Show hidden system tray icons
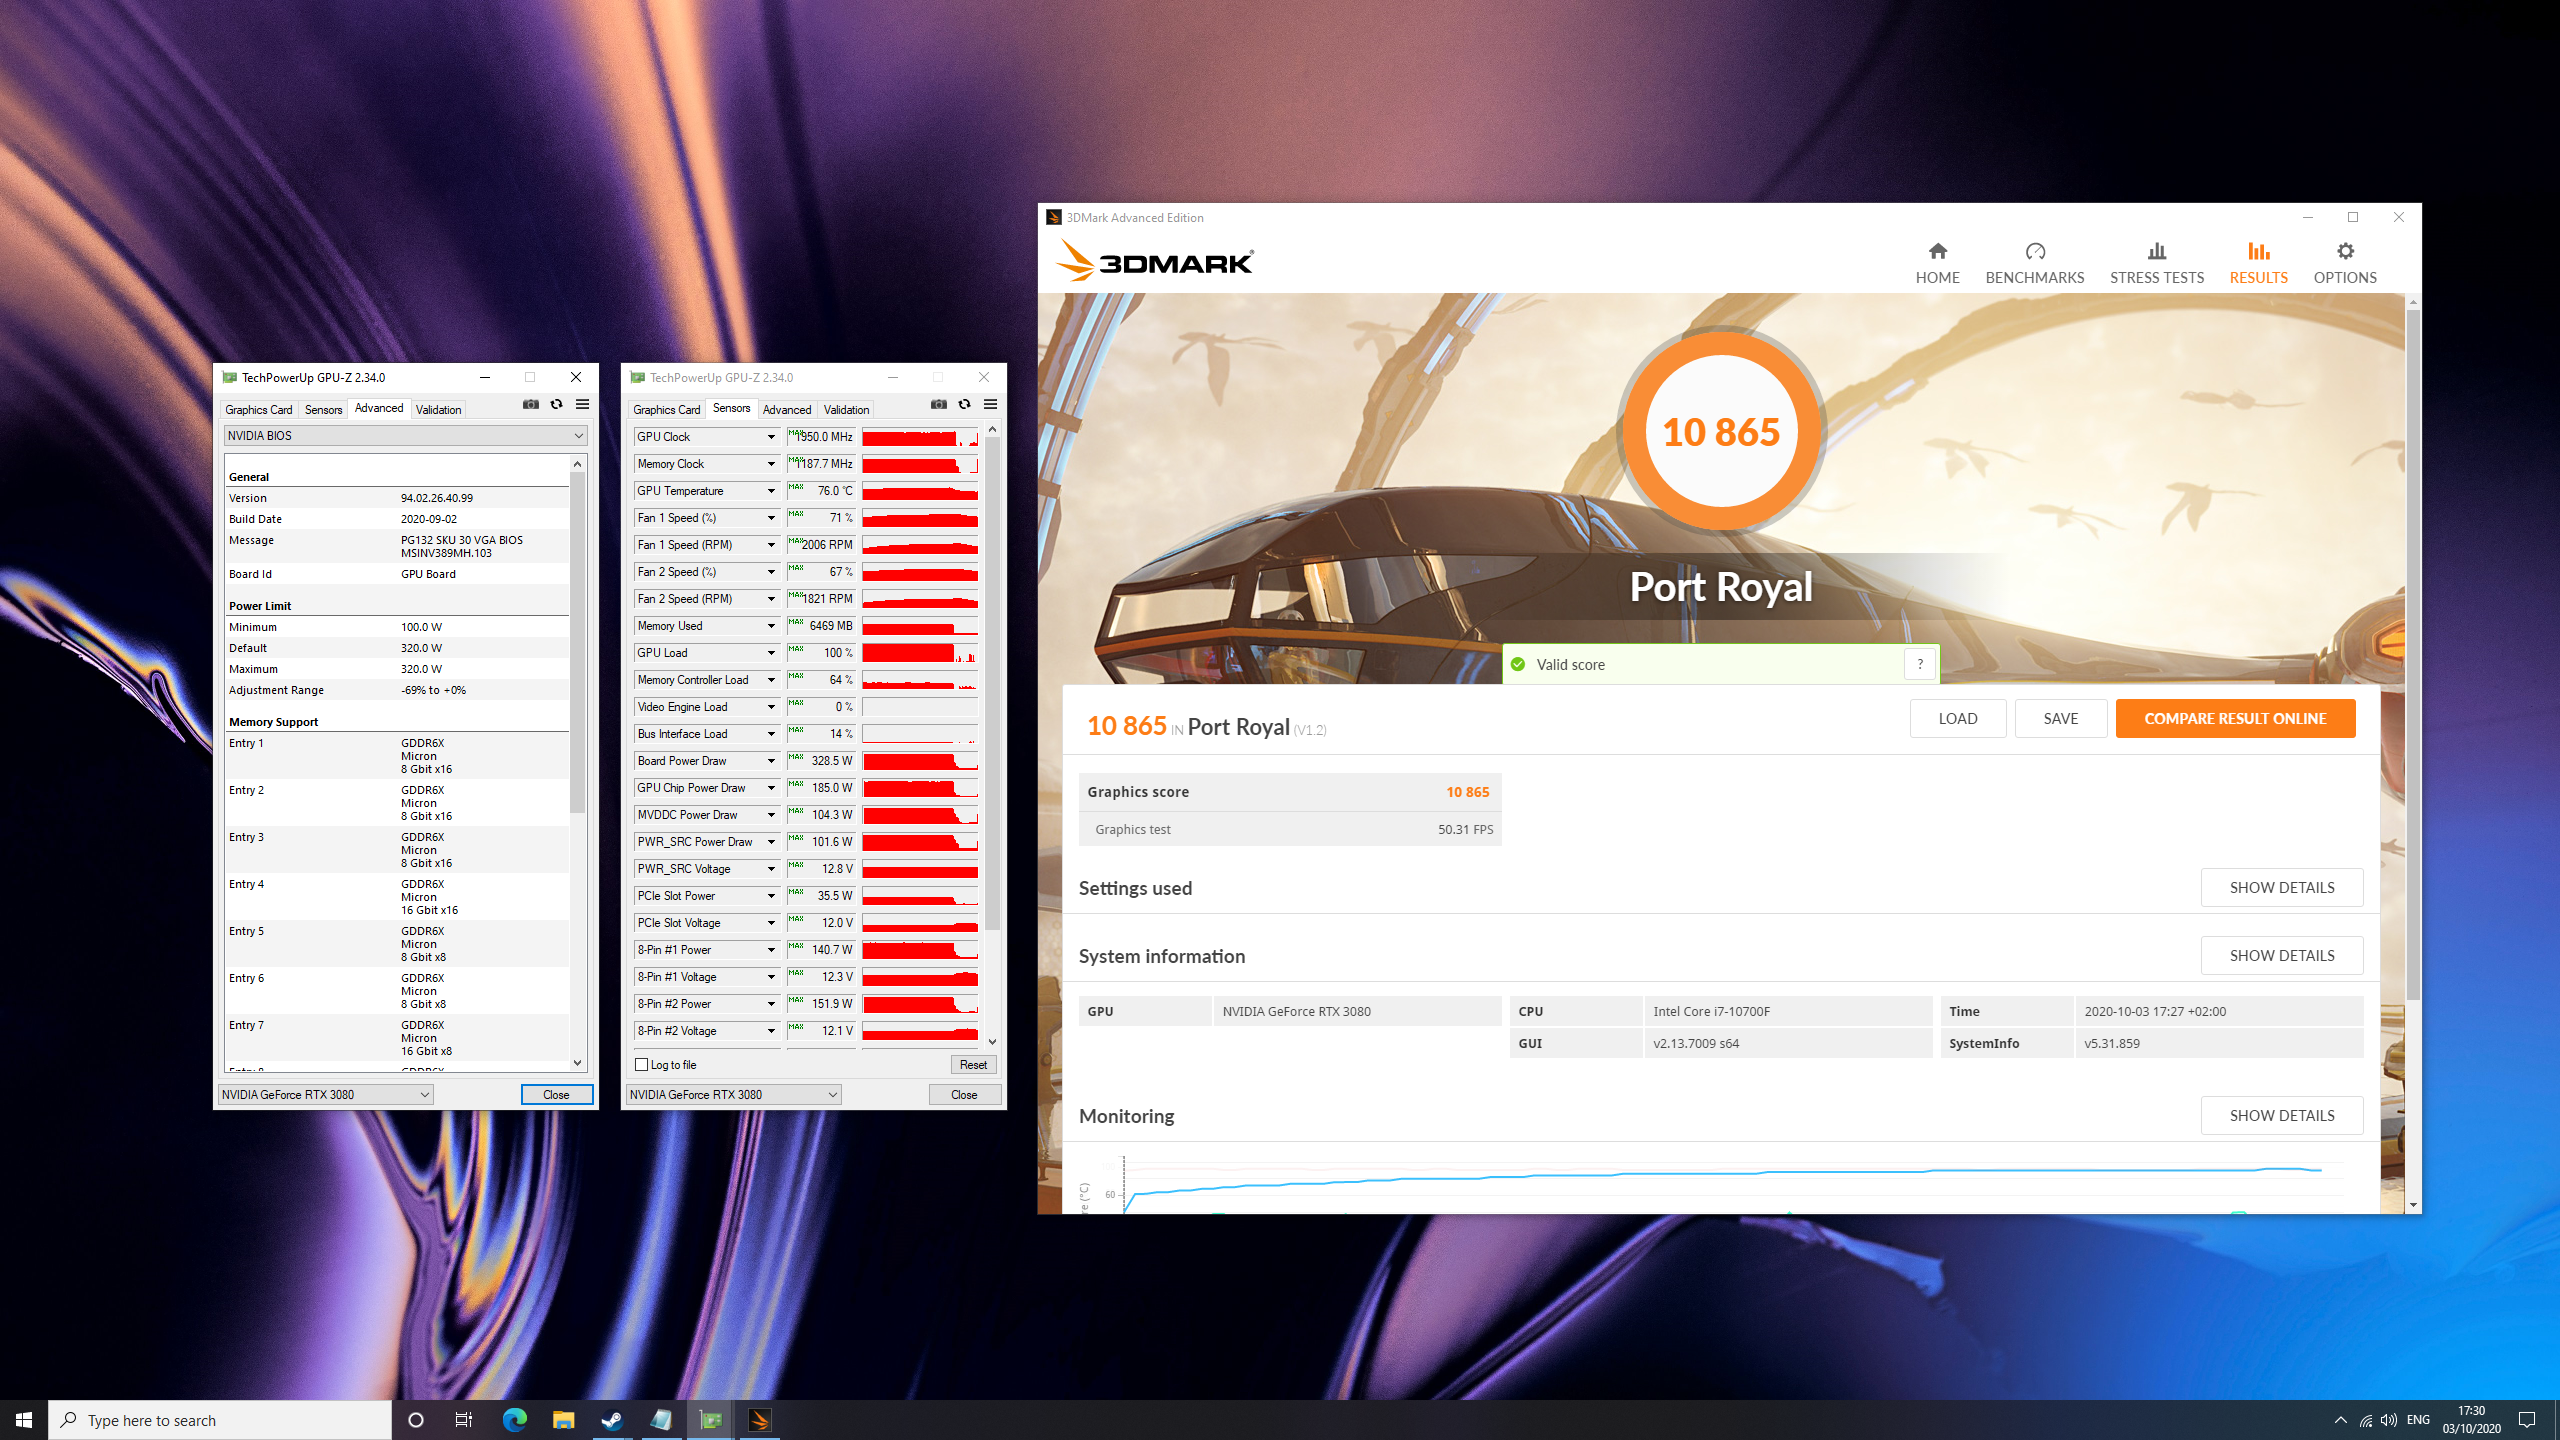Viewport: 2560px width, 1440px height. [2340, 1420]
